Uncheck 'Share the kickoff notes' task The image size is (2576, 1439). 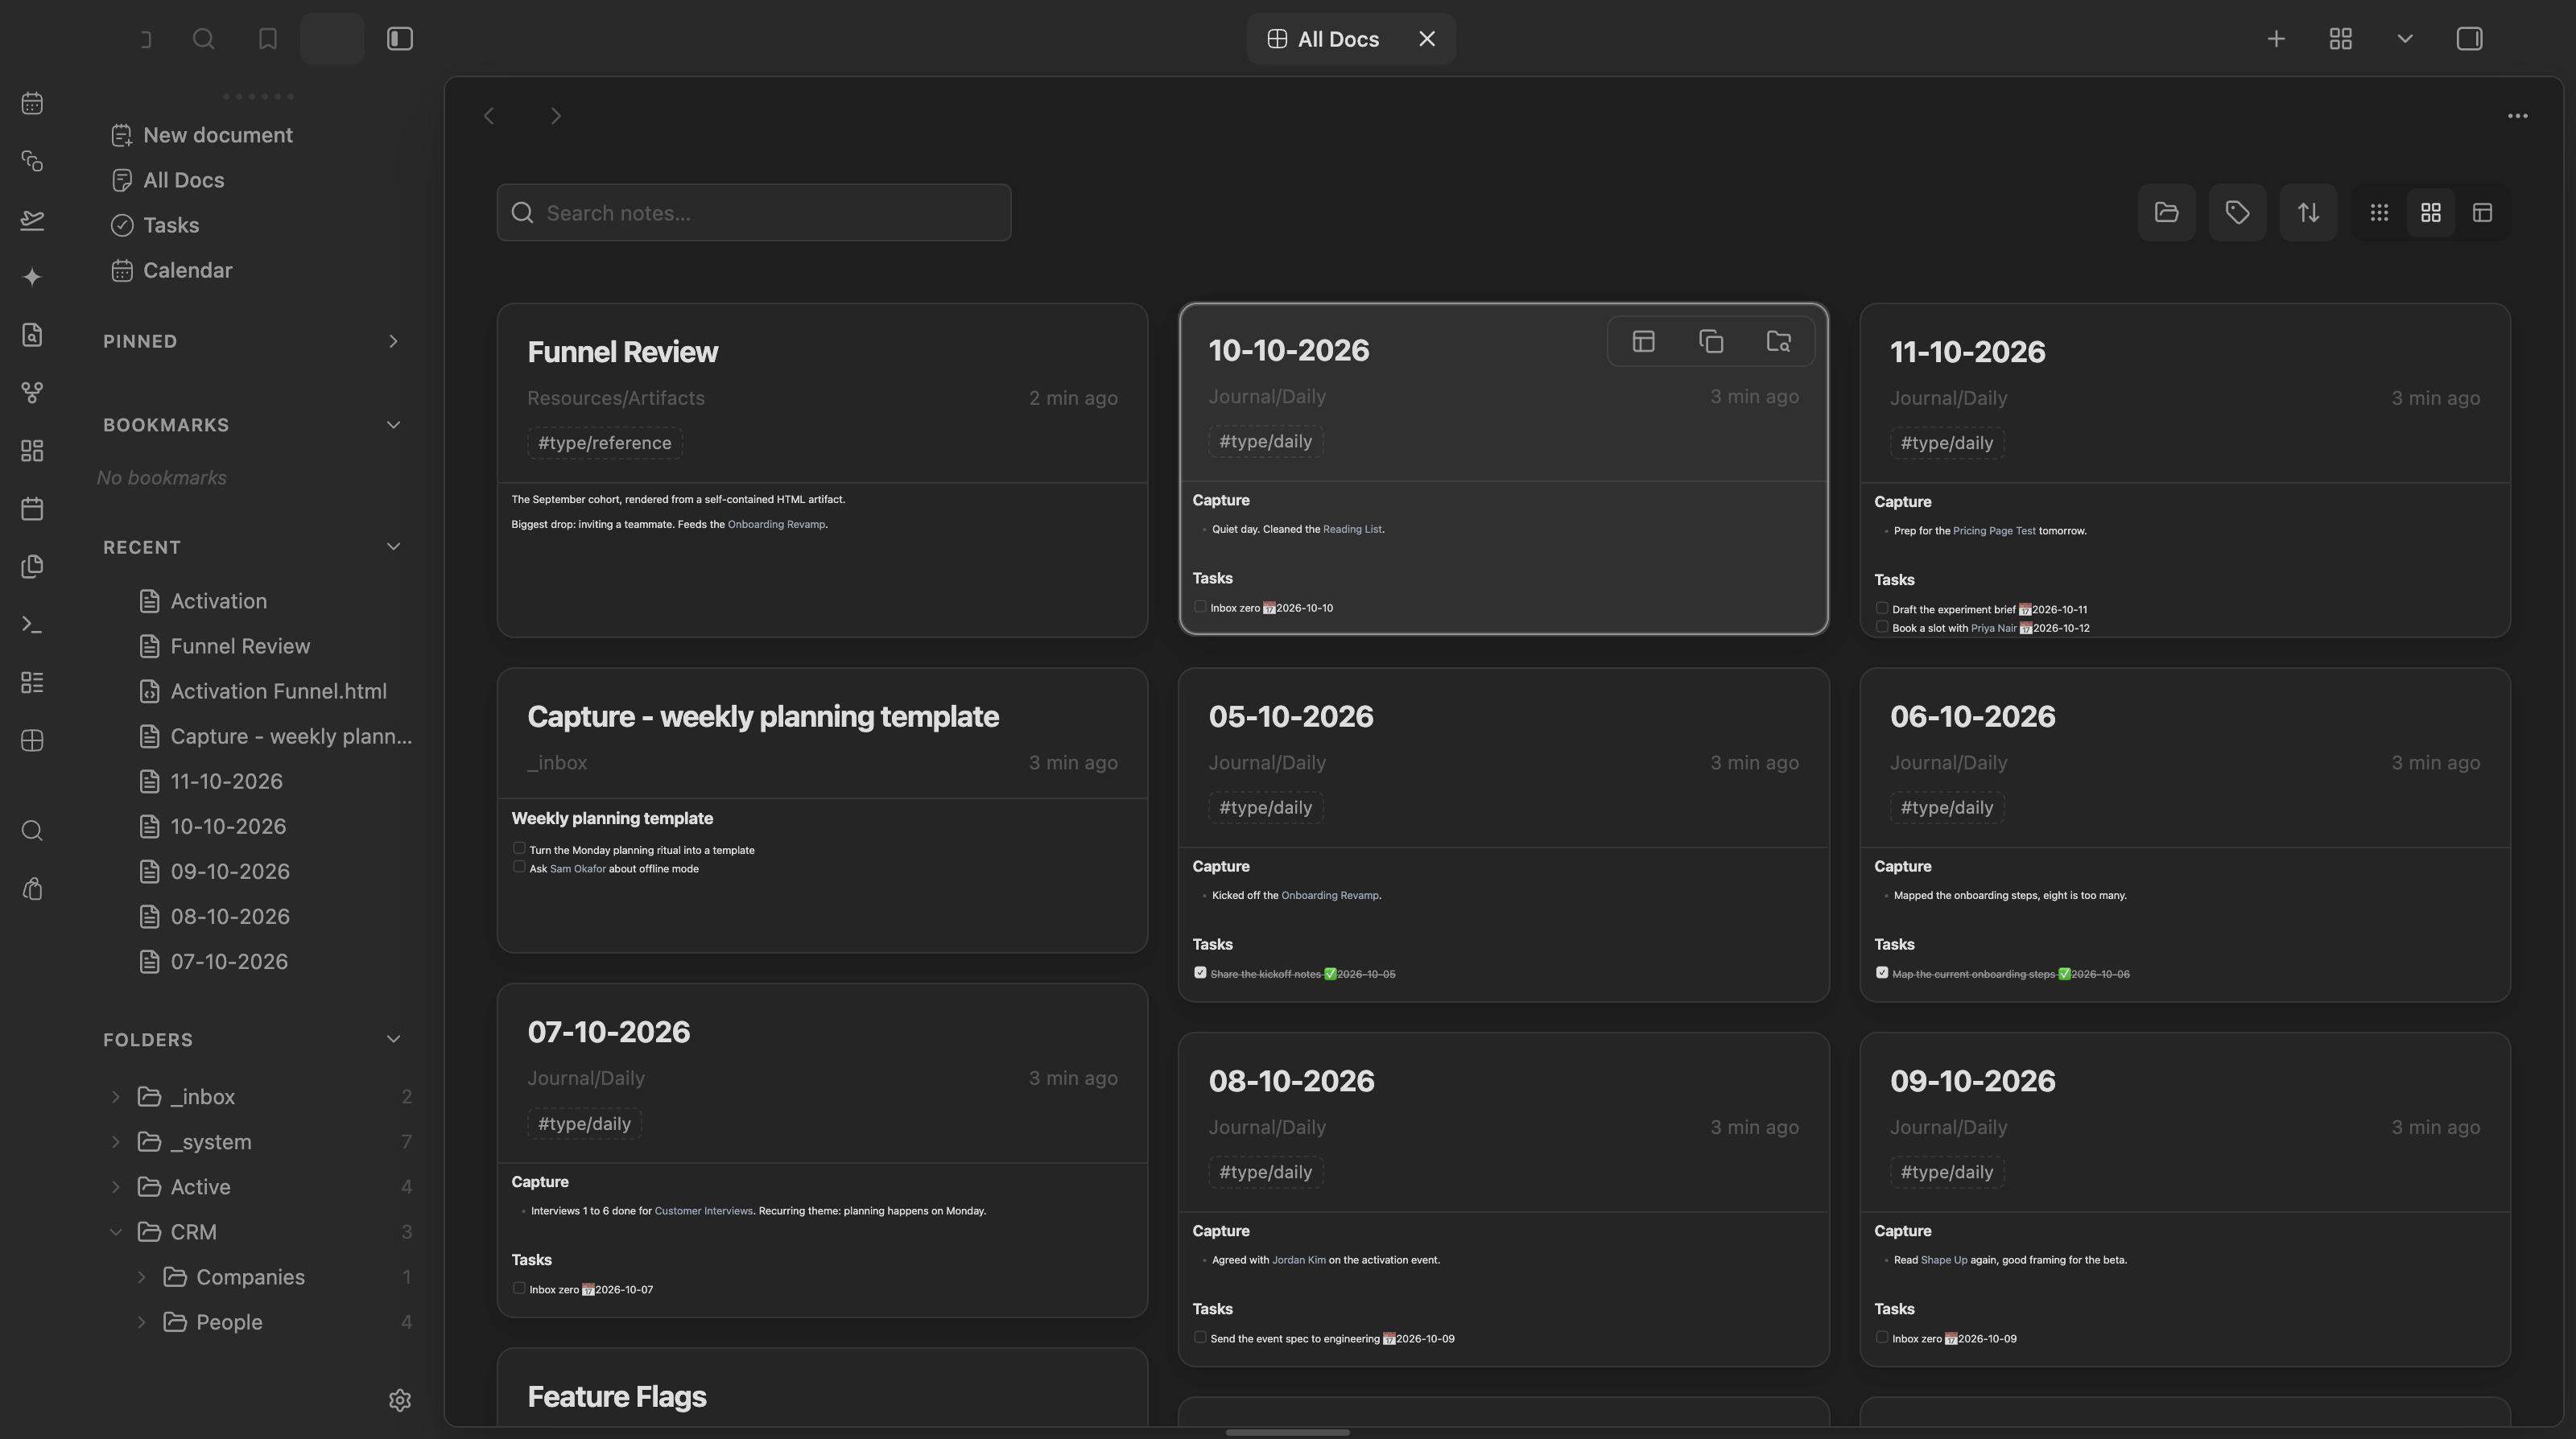(1200, 973)
